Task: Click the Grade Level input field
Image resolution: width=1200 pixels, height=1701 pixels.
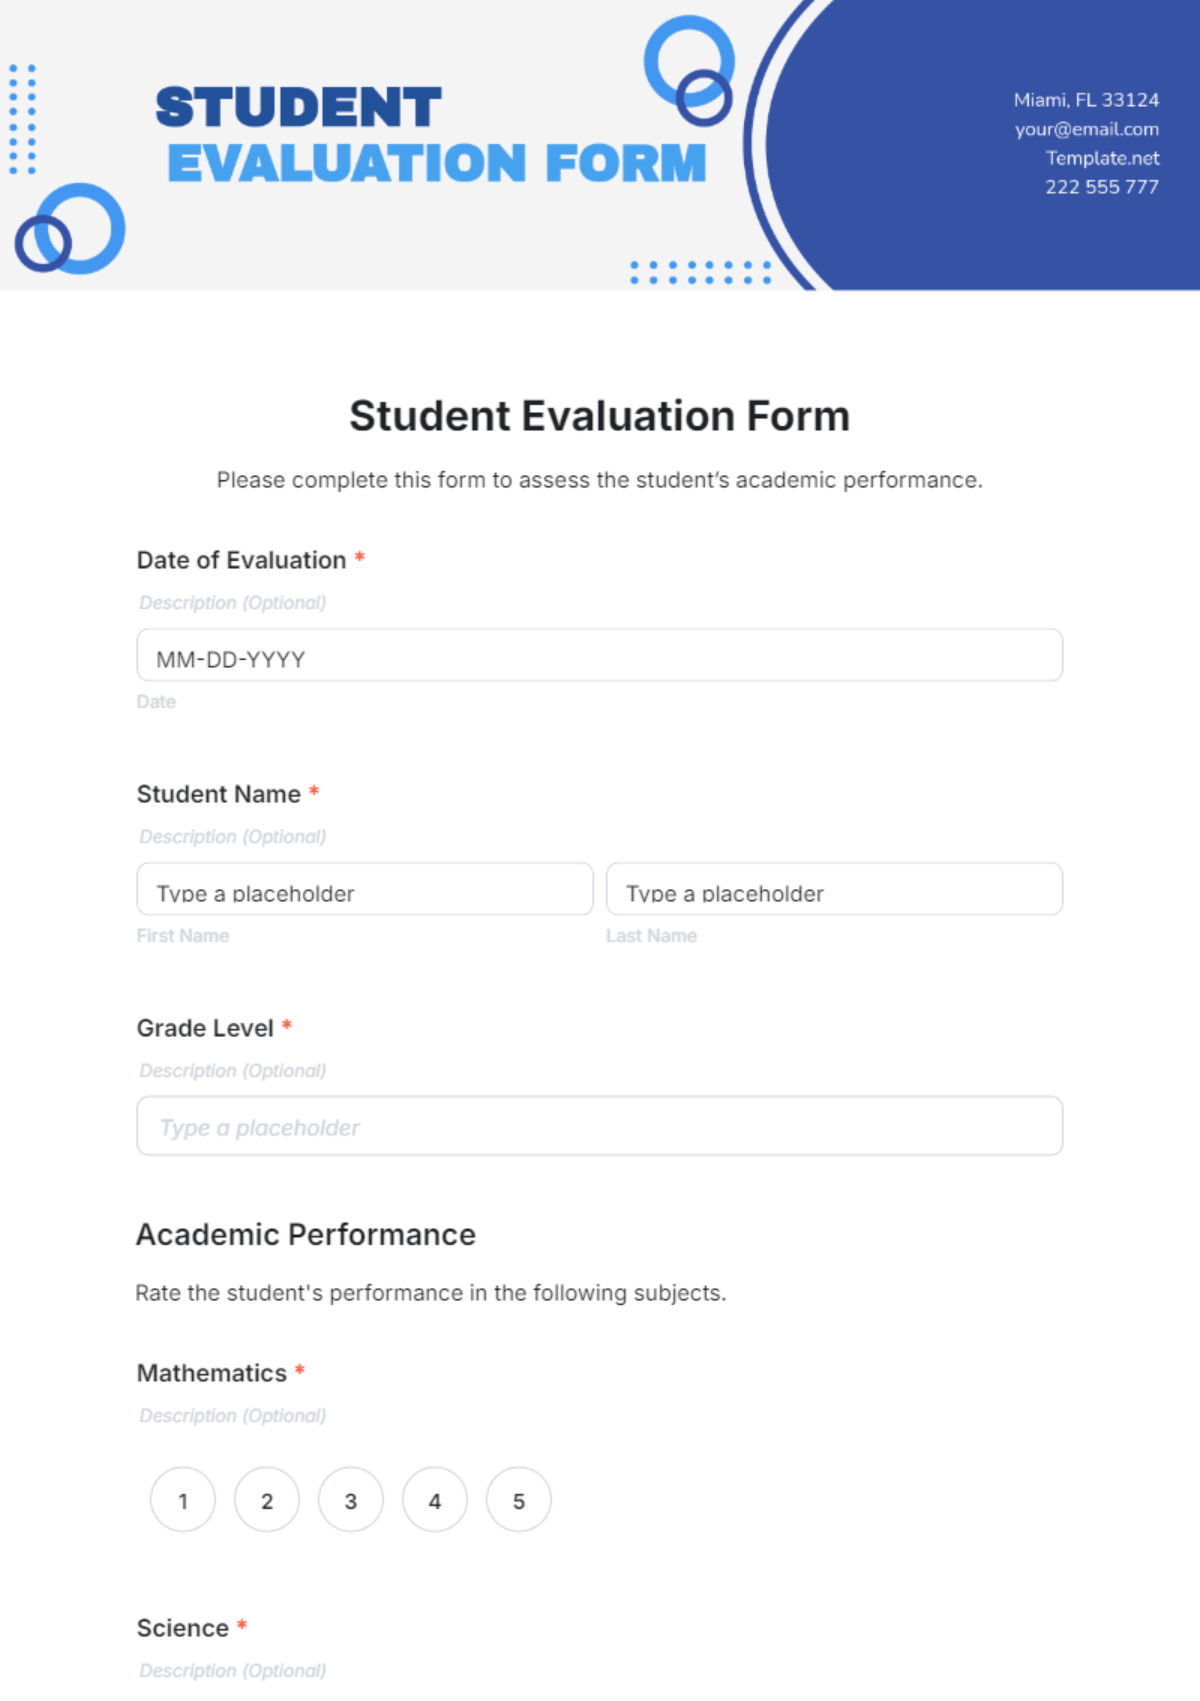Action: (x=600, y=1126)
